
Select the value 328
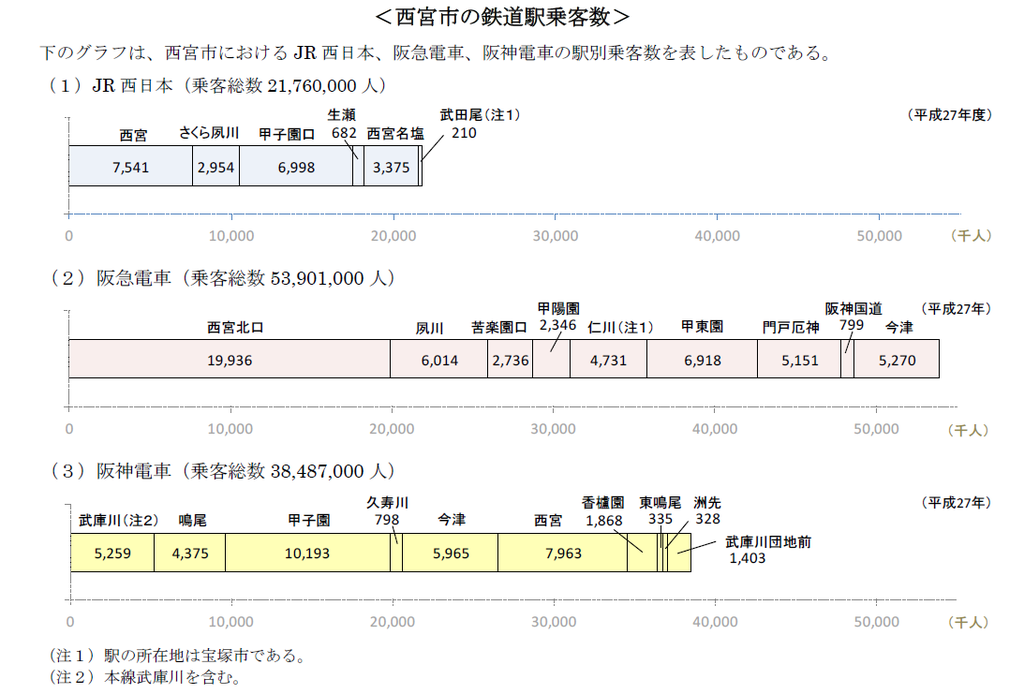click(x=708, y=519)
